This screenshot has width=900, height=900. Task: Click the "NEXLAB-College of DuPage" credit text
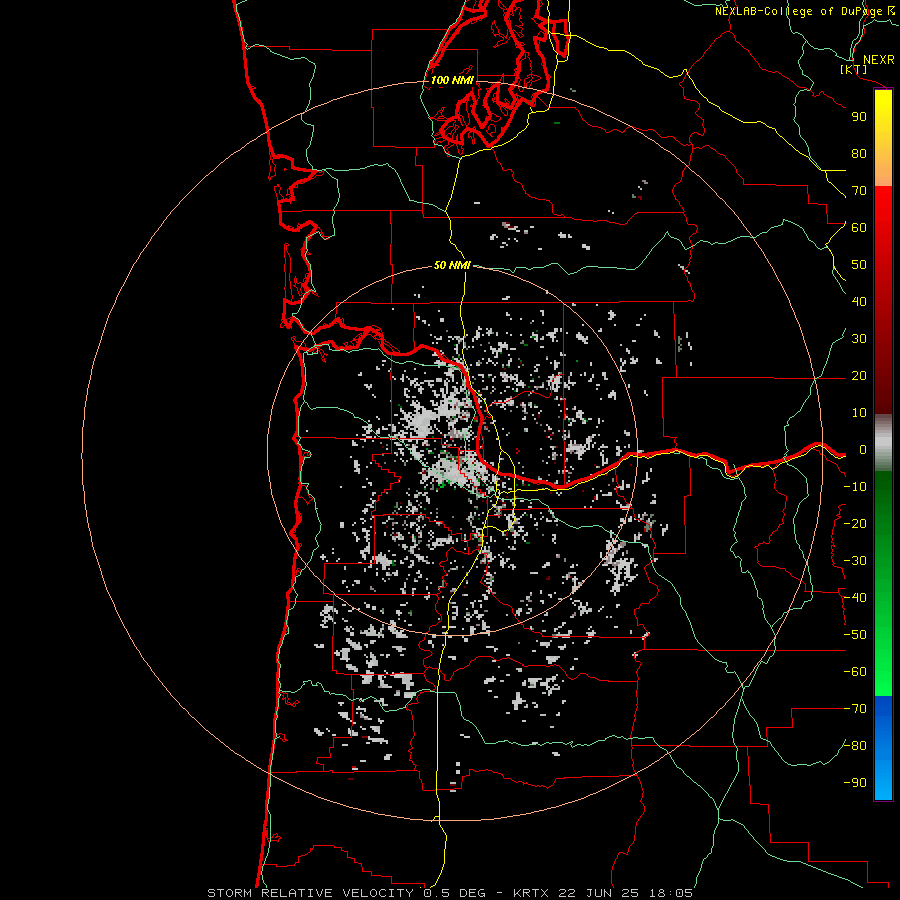[x=798, y=11]
